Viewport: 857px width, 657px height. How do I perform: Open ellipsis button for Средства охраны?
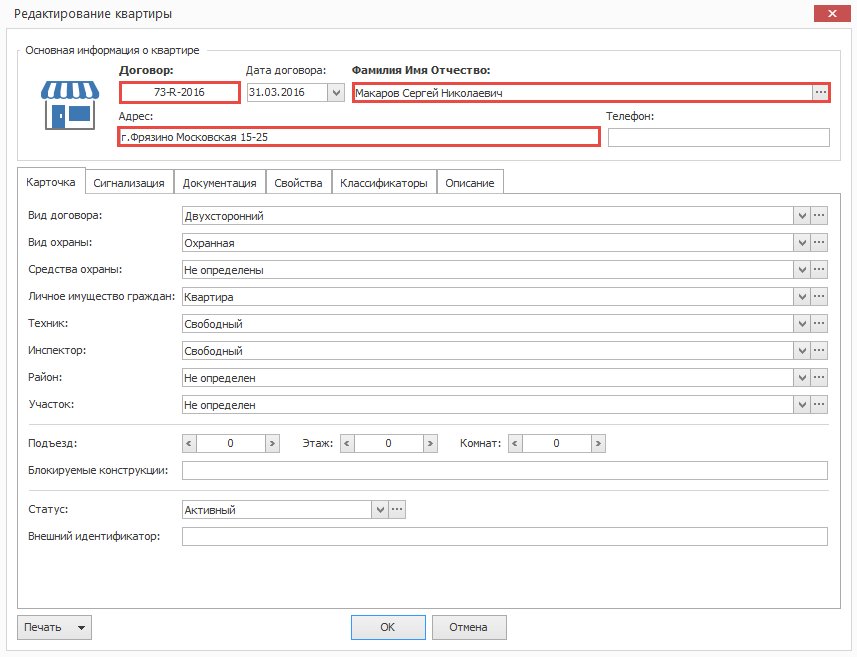819,269
